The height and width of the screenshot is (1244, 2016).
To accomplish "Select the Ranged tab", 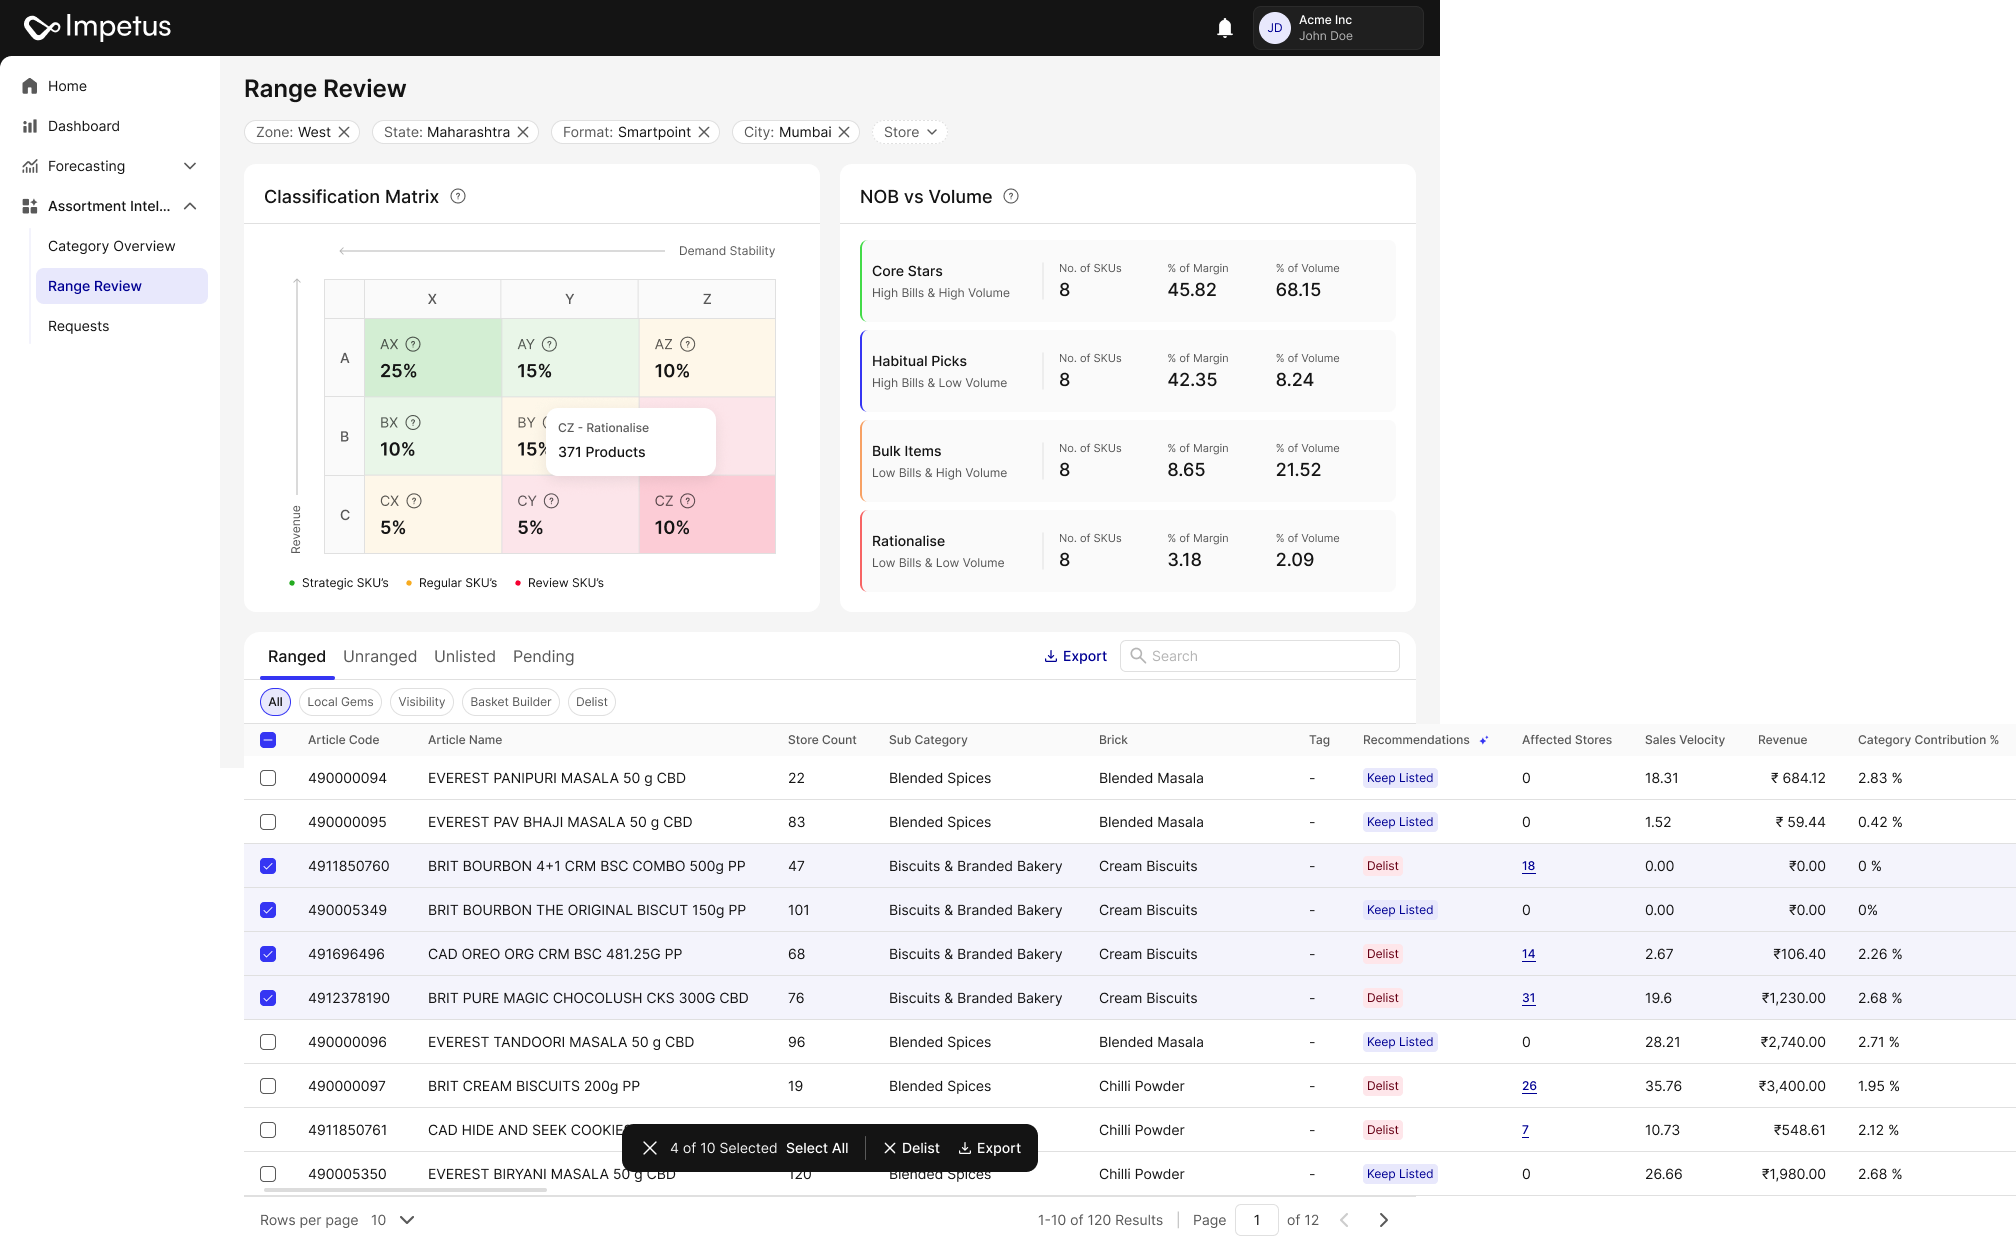I will click(297, 656).
